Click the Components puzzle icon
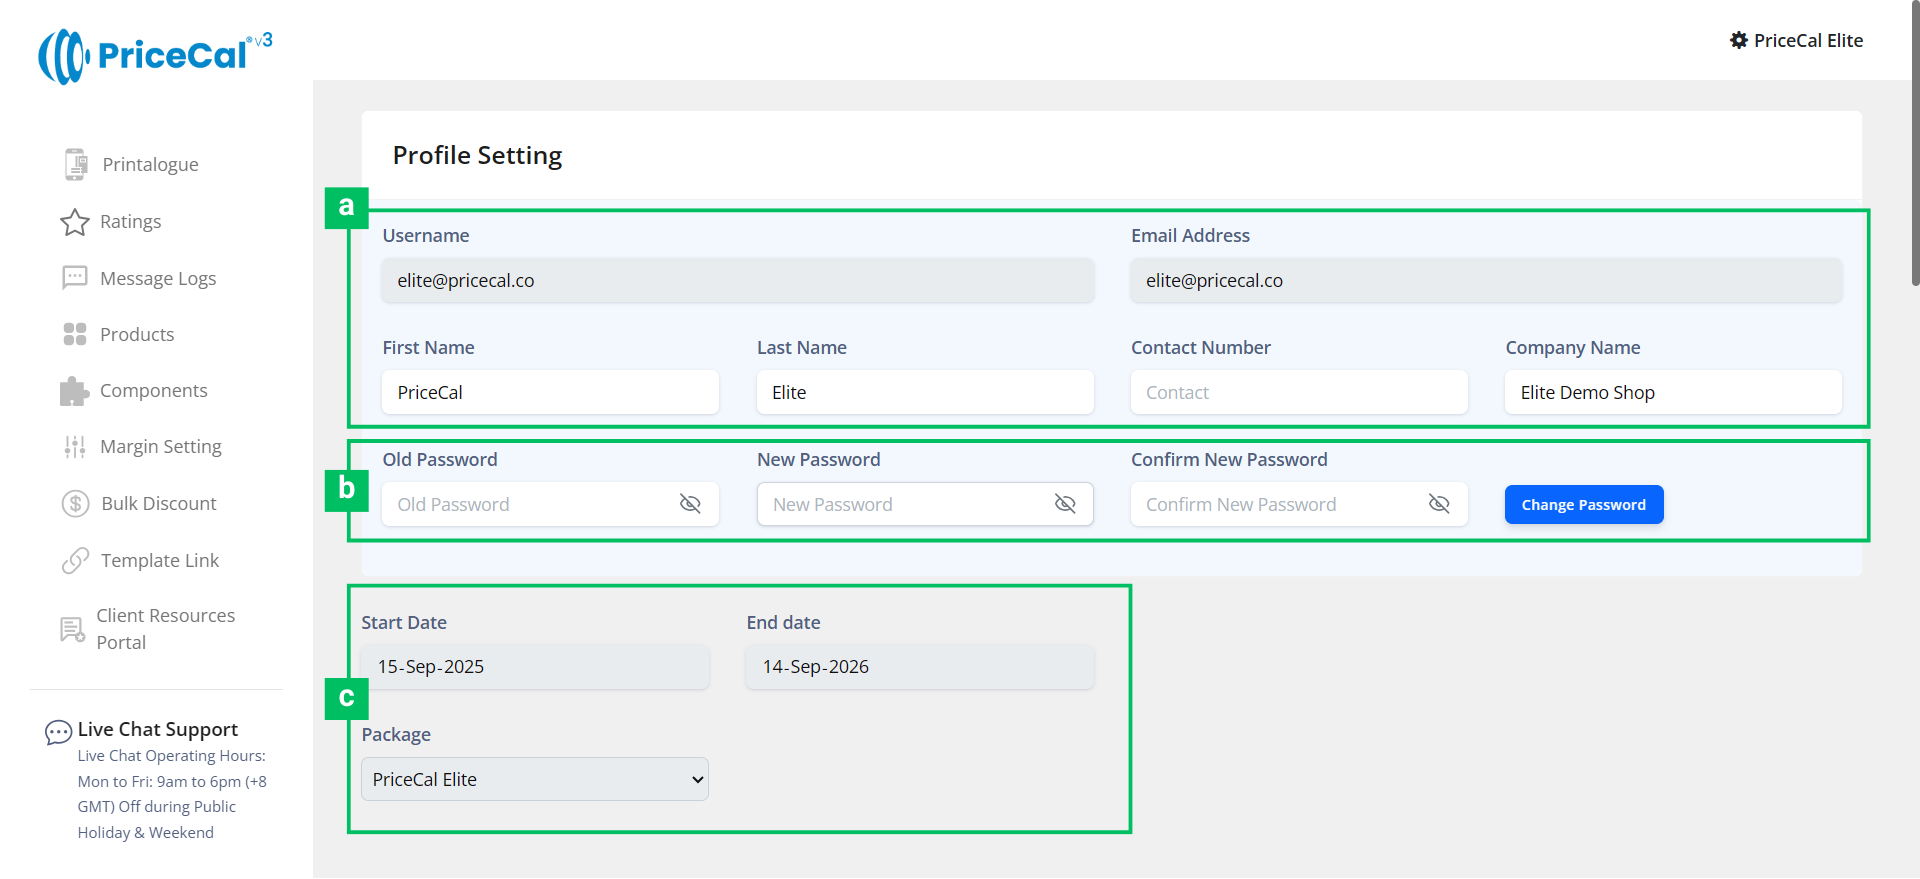 click(x=75, y=391)
